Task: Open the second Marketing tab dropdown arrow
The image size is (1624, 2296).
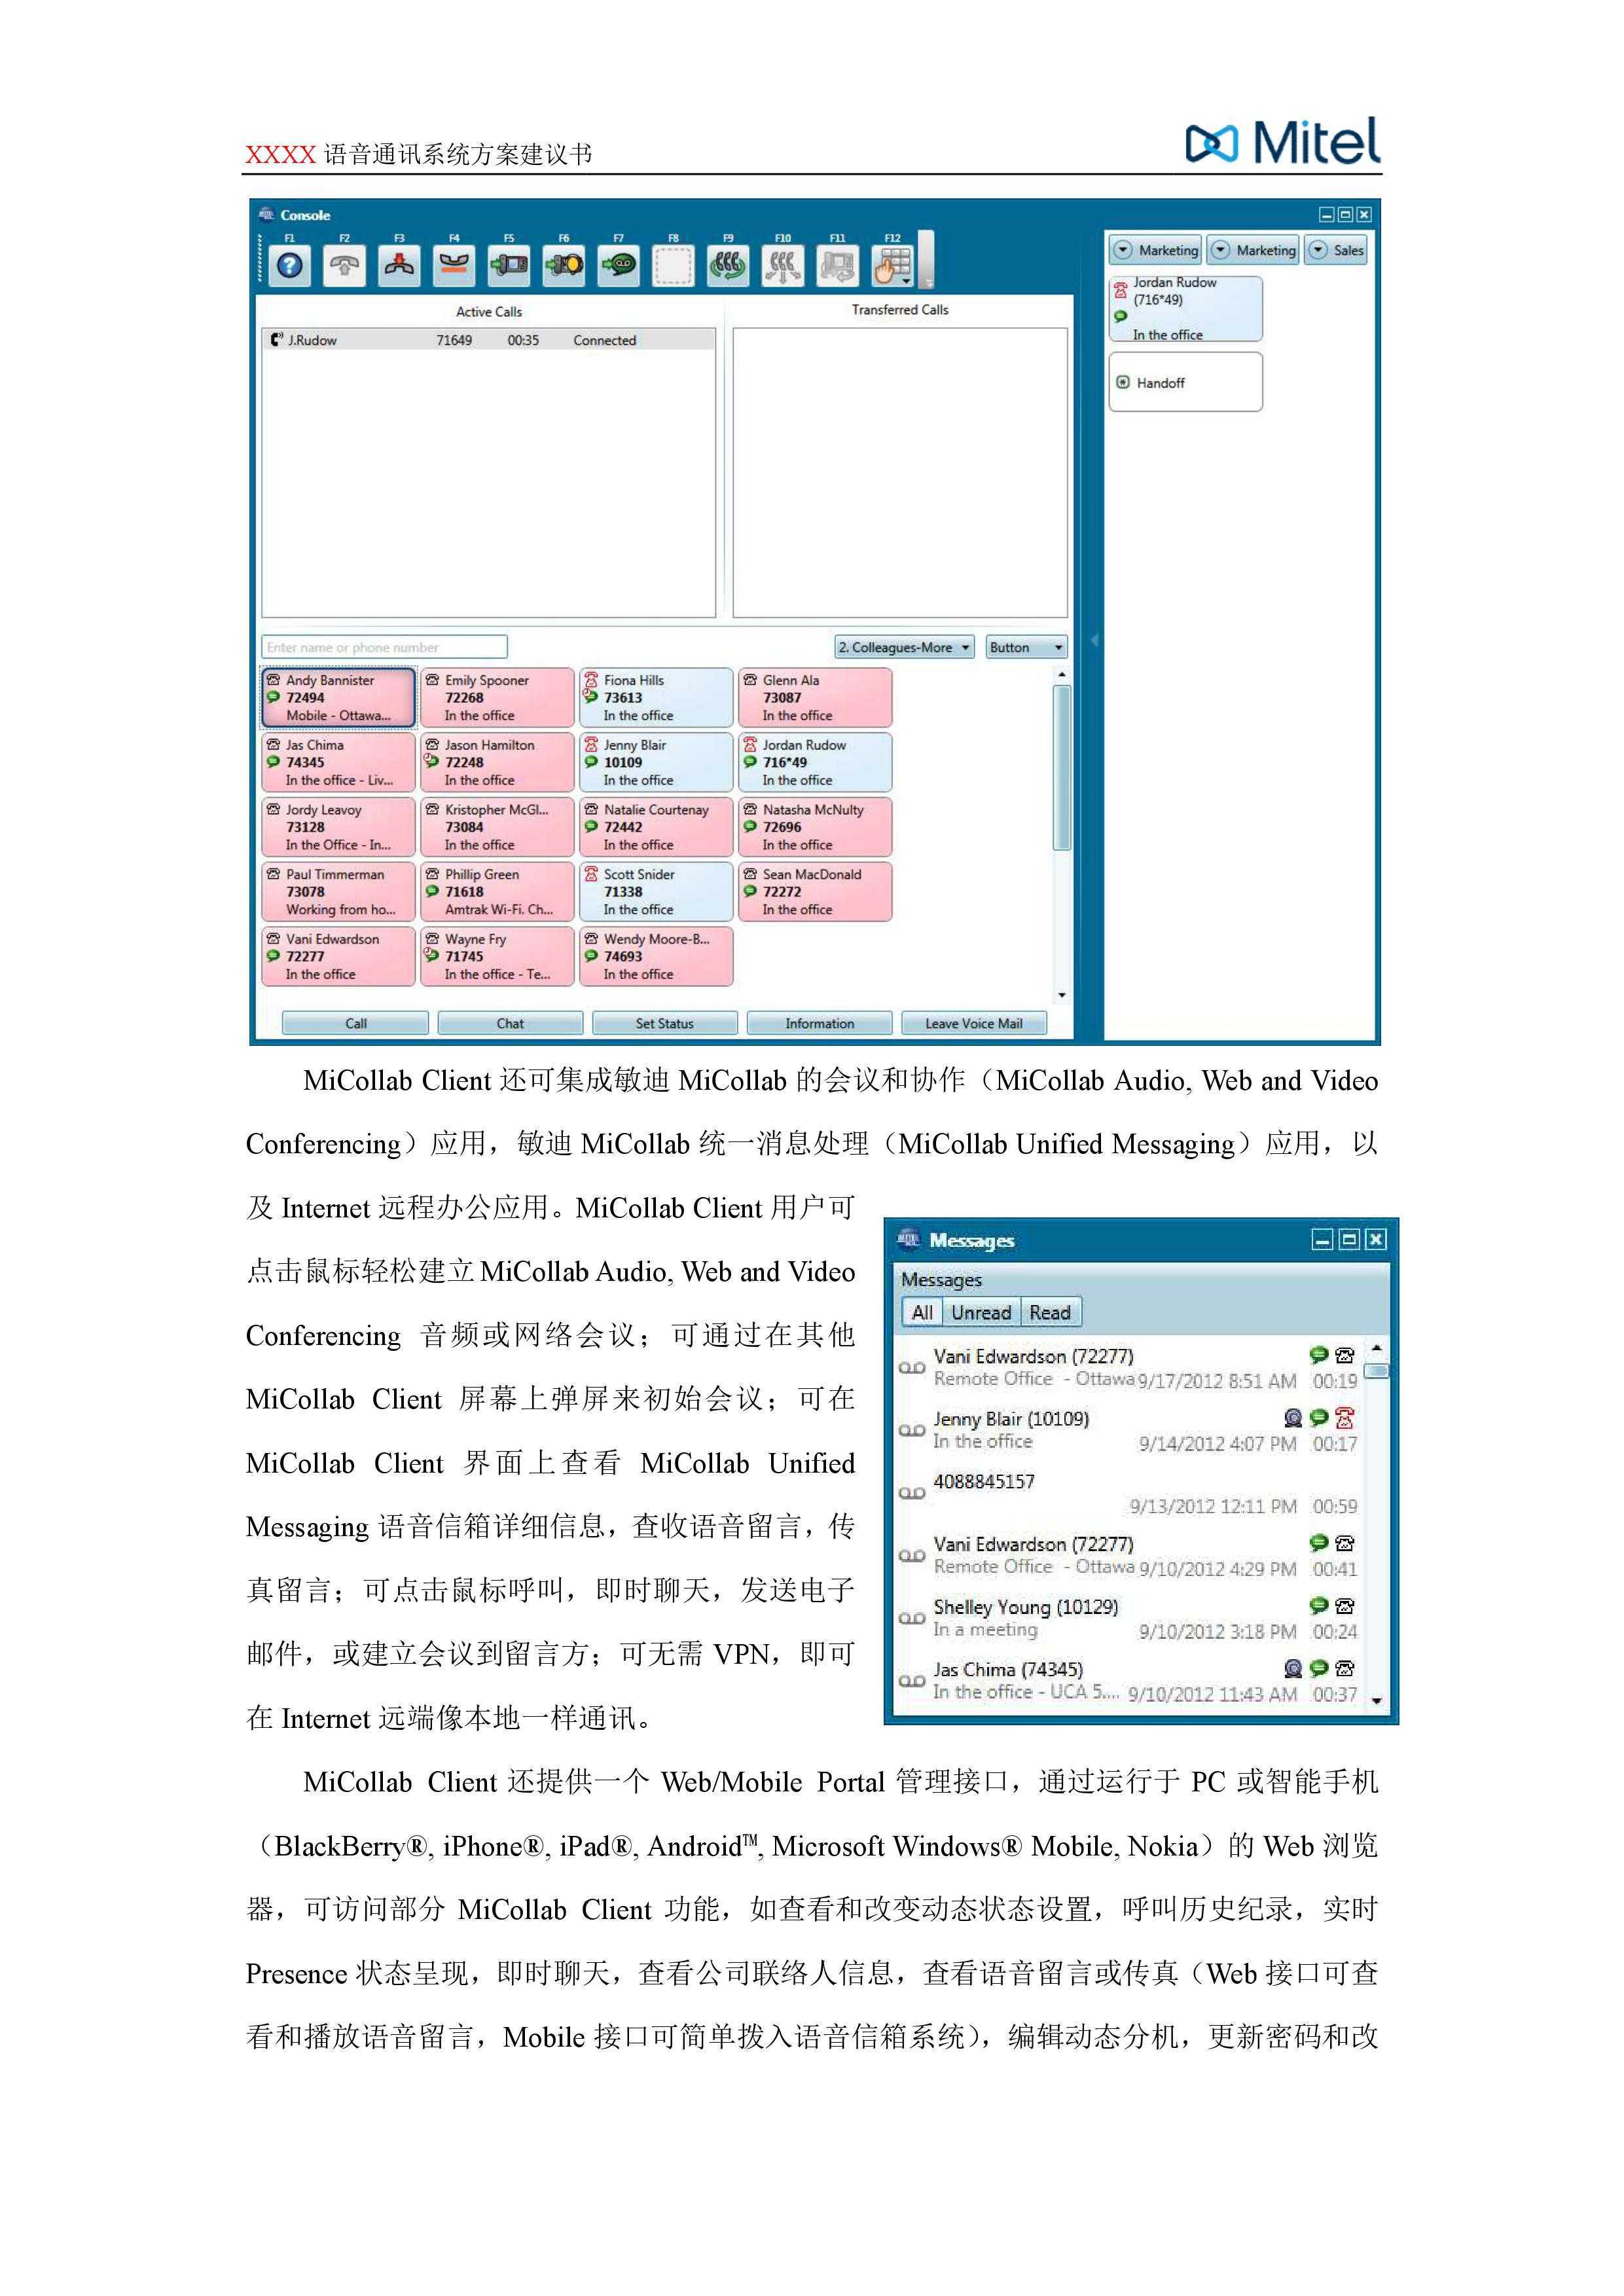Action: pos(1220,250)
